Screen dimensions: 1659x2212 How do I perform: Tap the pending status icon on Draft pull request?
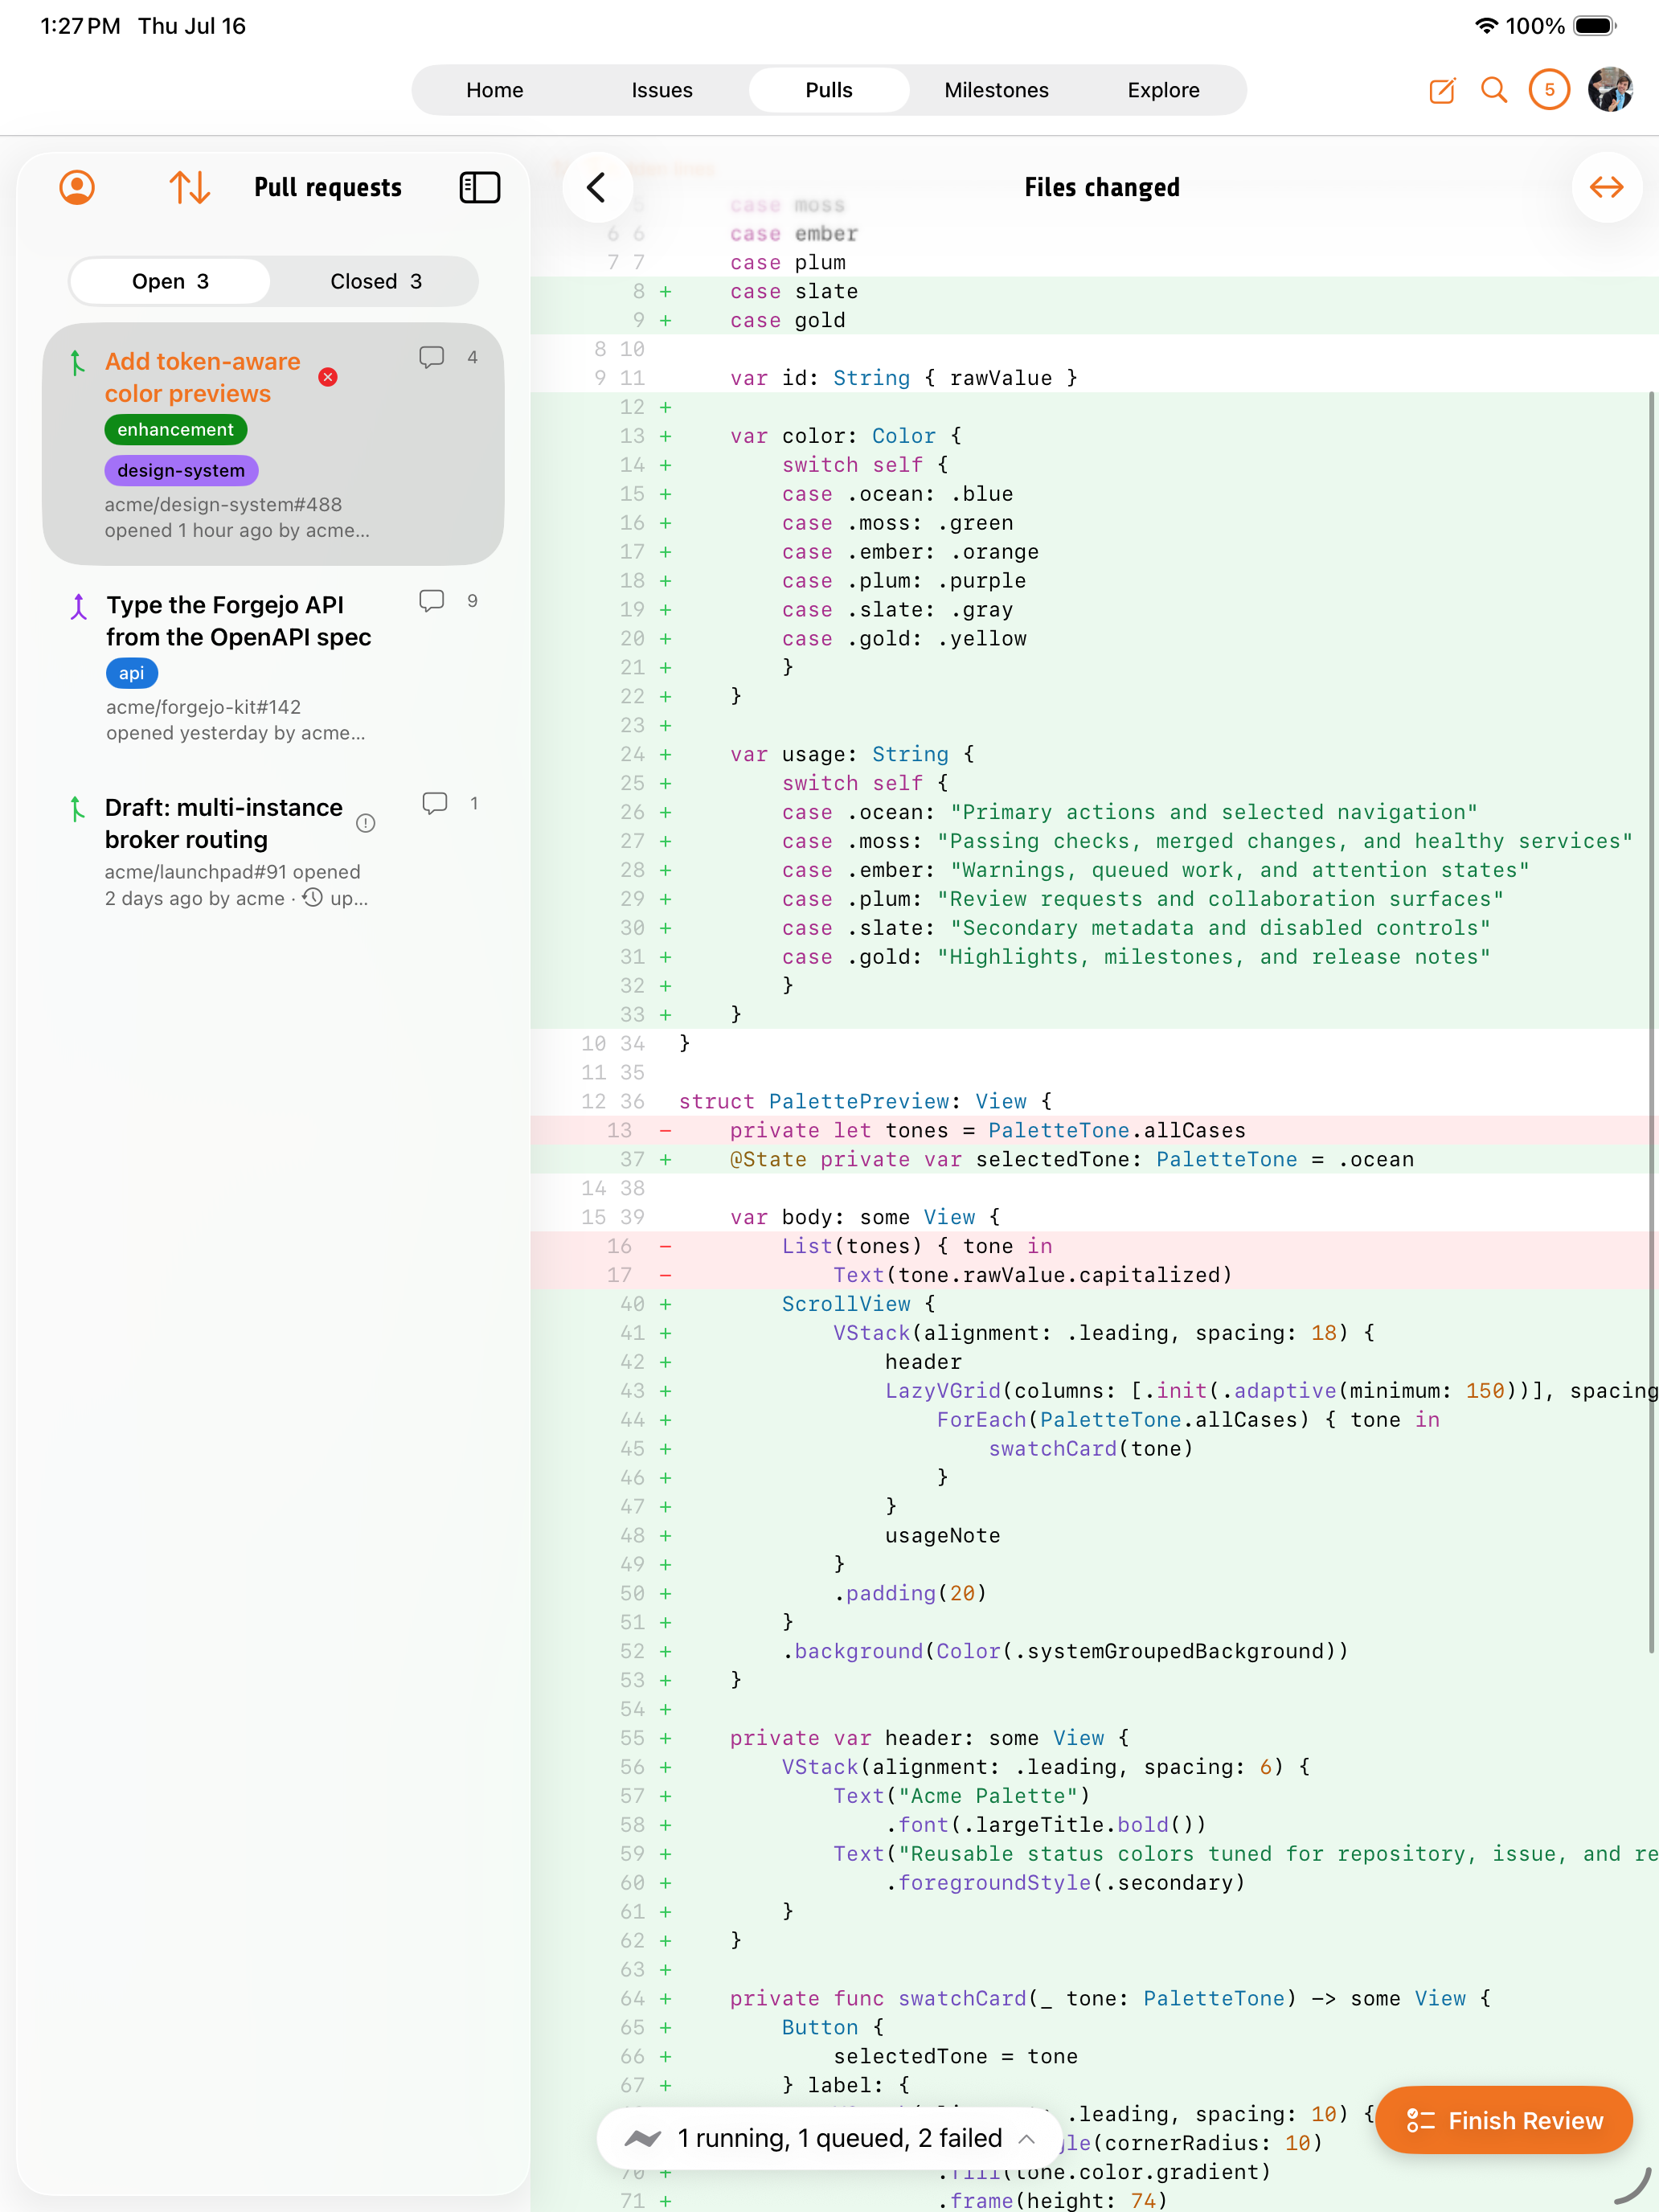[x=366, y=823]
